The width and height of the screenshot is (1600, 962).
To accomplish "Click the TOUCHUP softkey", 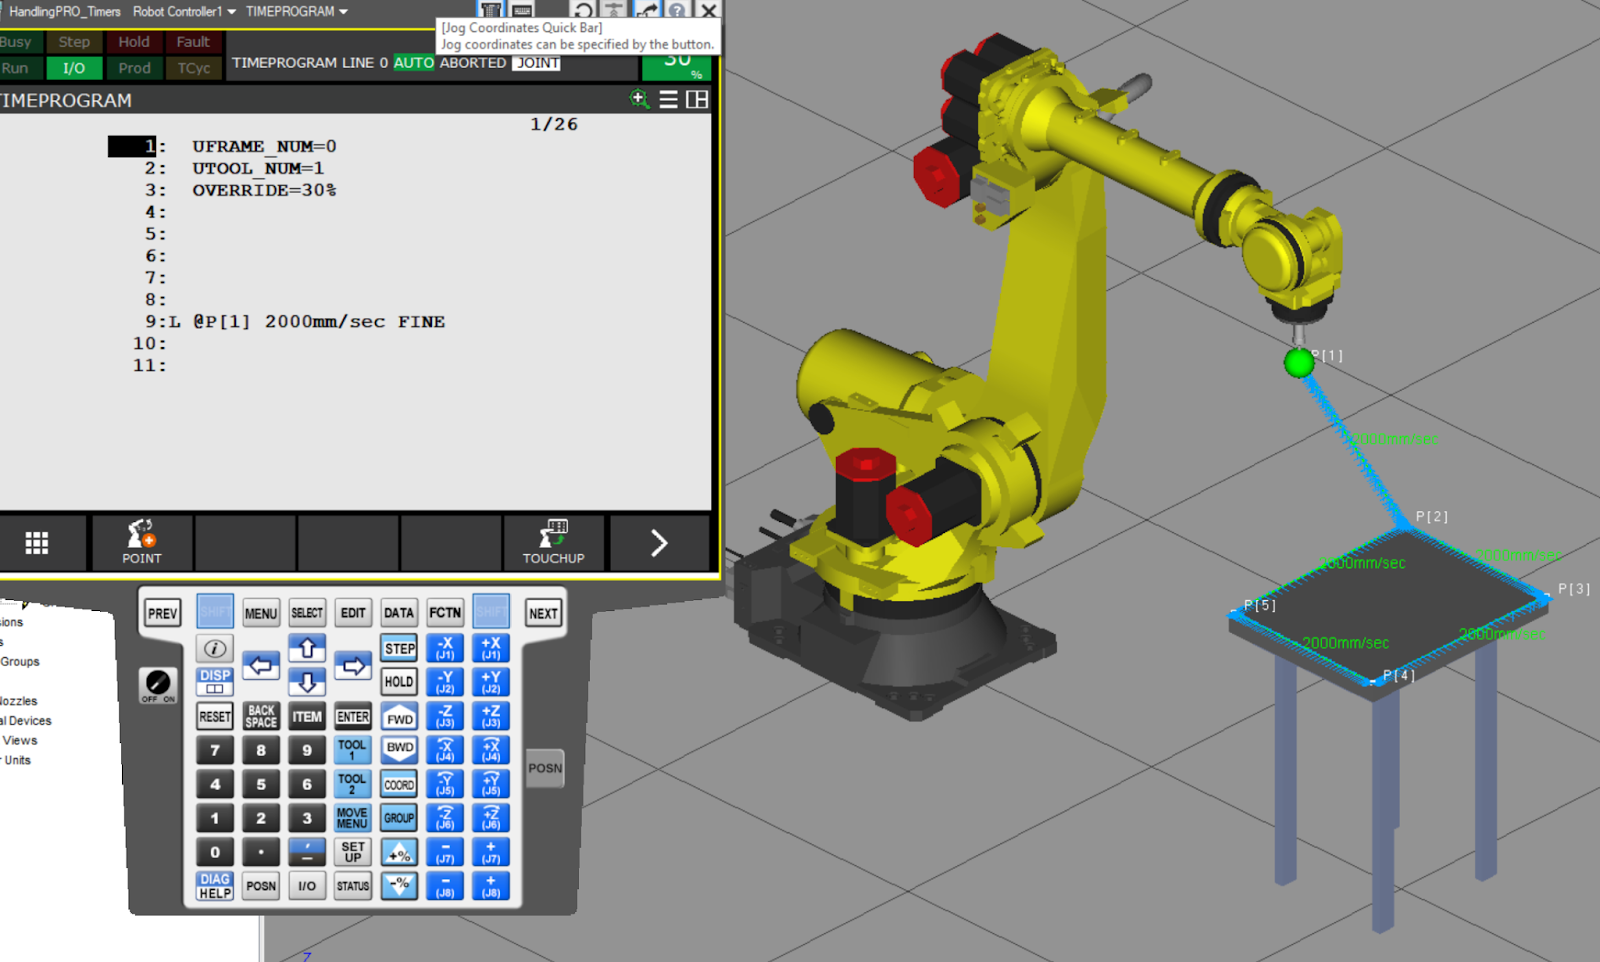I will coord(553,543).
